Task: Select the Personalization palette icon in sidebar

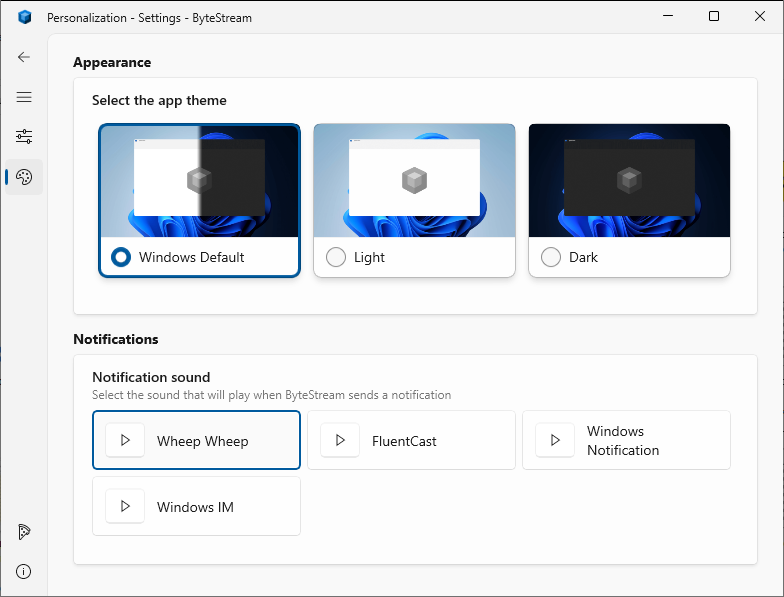Action: pos(24,177)
